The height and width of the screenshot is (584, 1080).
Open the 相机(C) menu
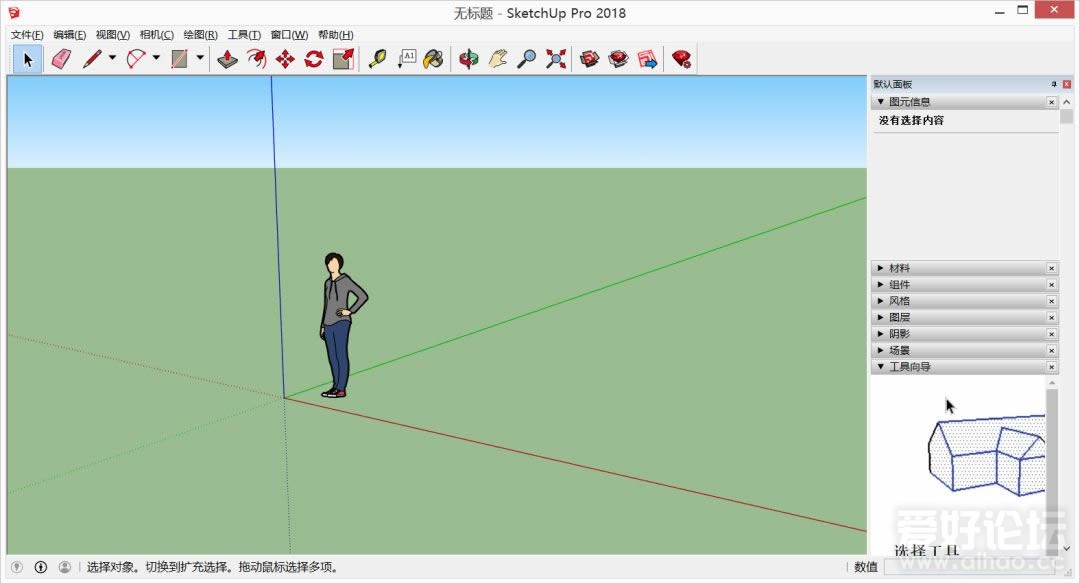(156, 35)
